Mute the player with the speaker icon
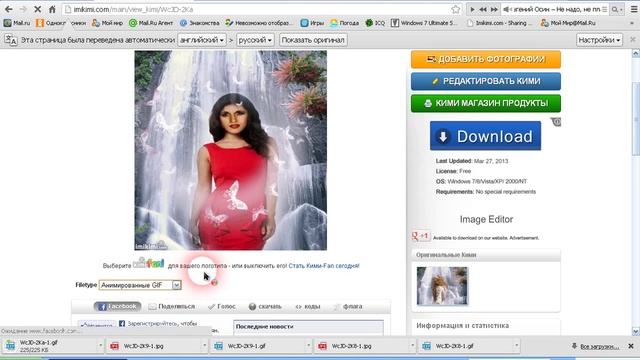640x360 pixels. click(x=507, y=9)
